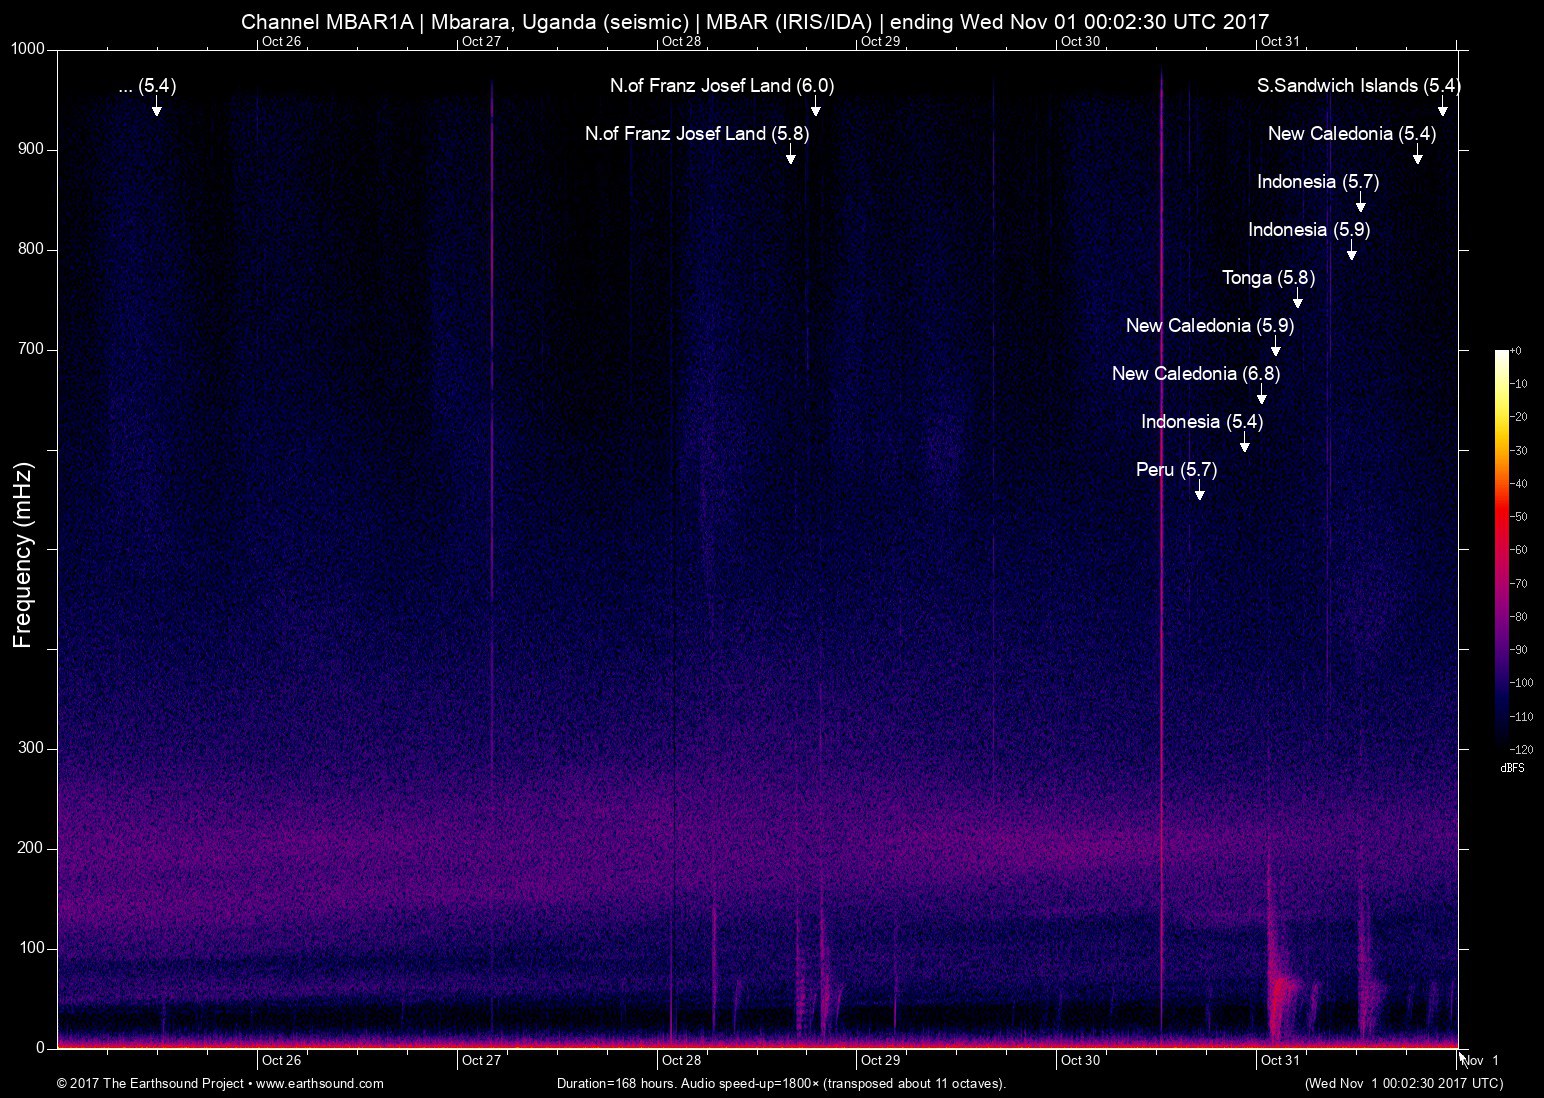Select Oct 27 on the bottom time axis
This screenshot has width=1544, height=1098.
pos(481,1060)
